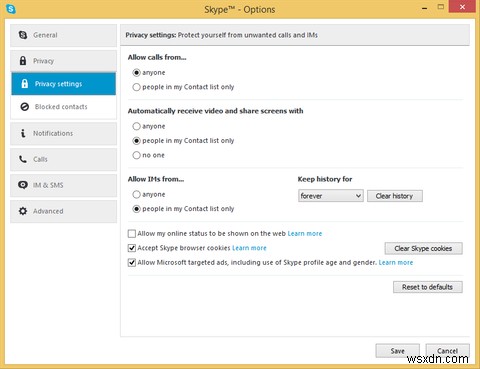Click the Blocked contacts ban icon
This screenshot has height=369, width=480.
(x=24, y=107)
